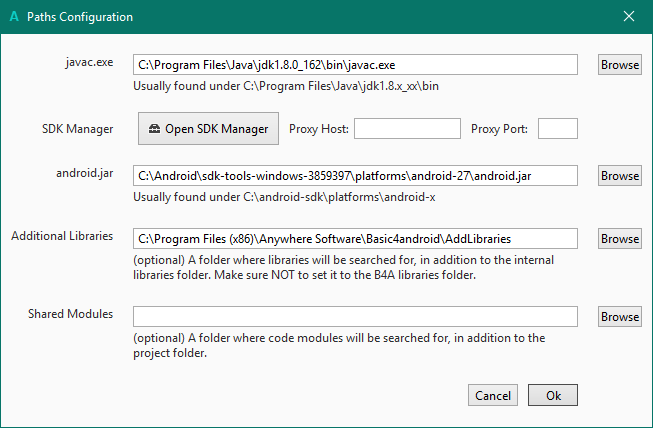Click the Shared Modules label
This screenshot has height=428, width=653.
pos(70,314)
